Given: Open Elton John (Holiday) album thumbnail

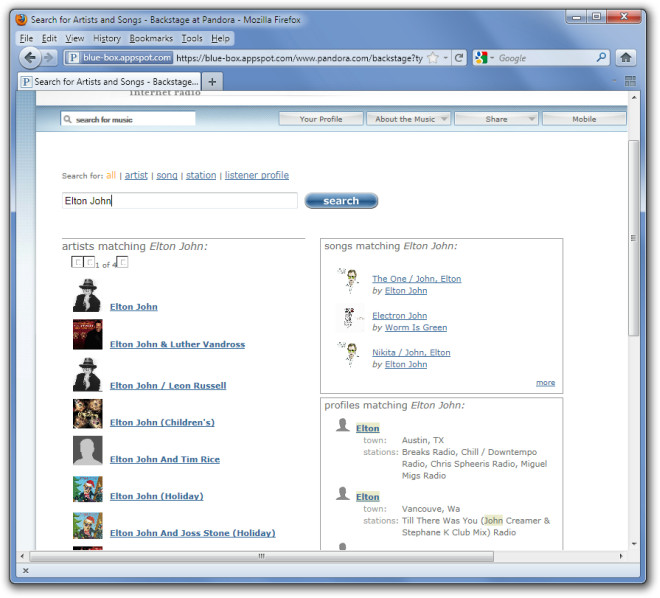Looking at the screenshot, I should (87, 489).
